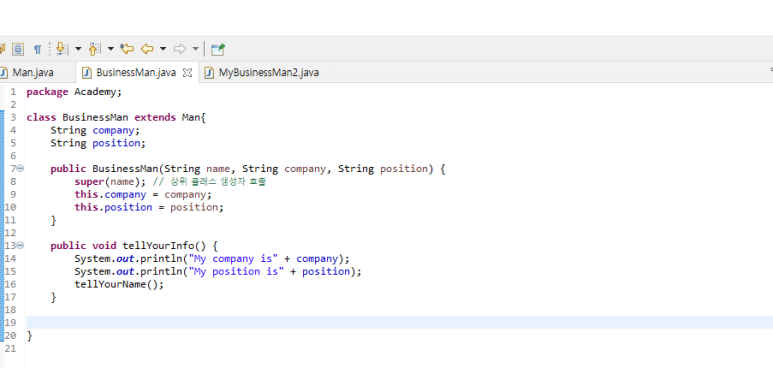Close the BusinessMan.java tab
773x368 pixels.
(187, 73)
